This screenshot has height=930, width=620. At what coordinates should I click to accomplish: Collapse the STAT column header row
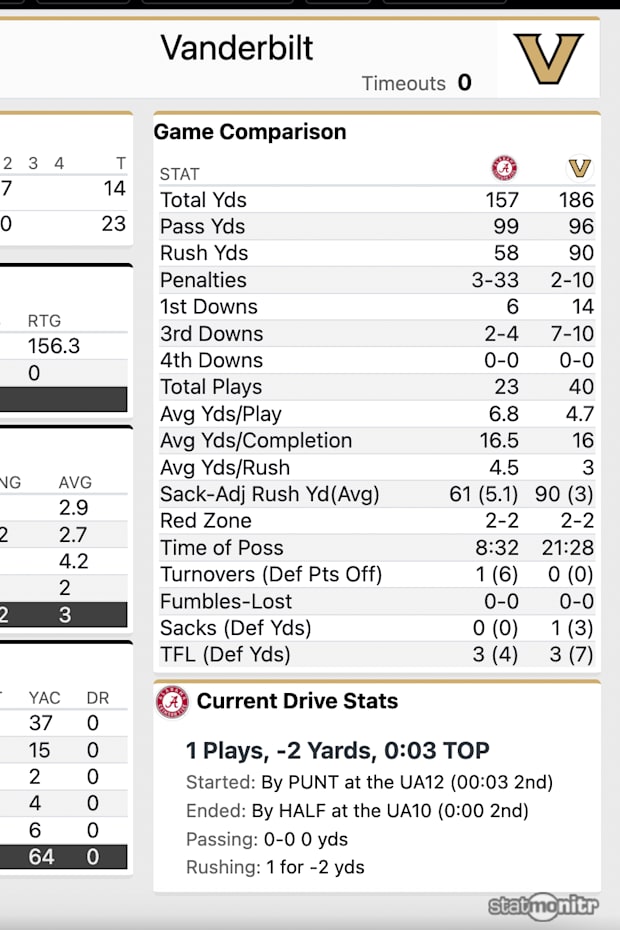click(x=176, y=173)
